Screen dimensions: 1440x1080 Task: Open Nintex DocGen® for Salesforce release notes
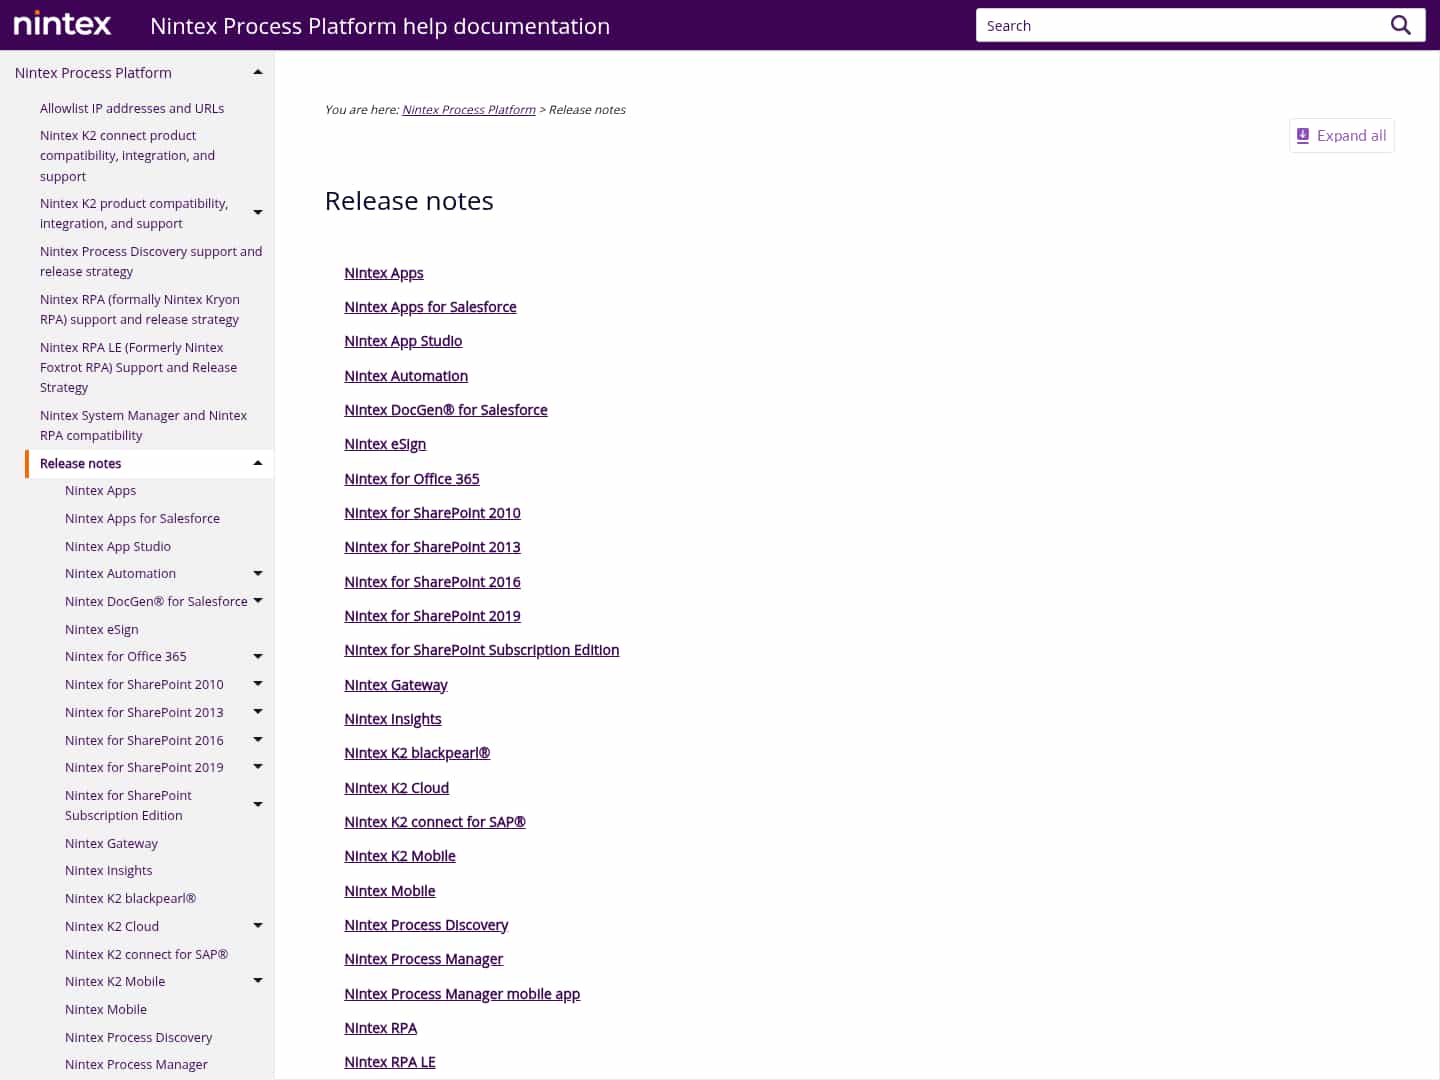[x=446, y=409]
